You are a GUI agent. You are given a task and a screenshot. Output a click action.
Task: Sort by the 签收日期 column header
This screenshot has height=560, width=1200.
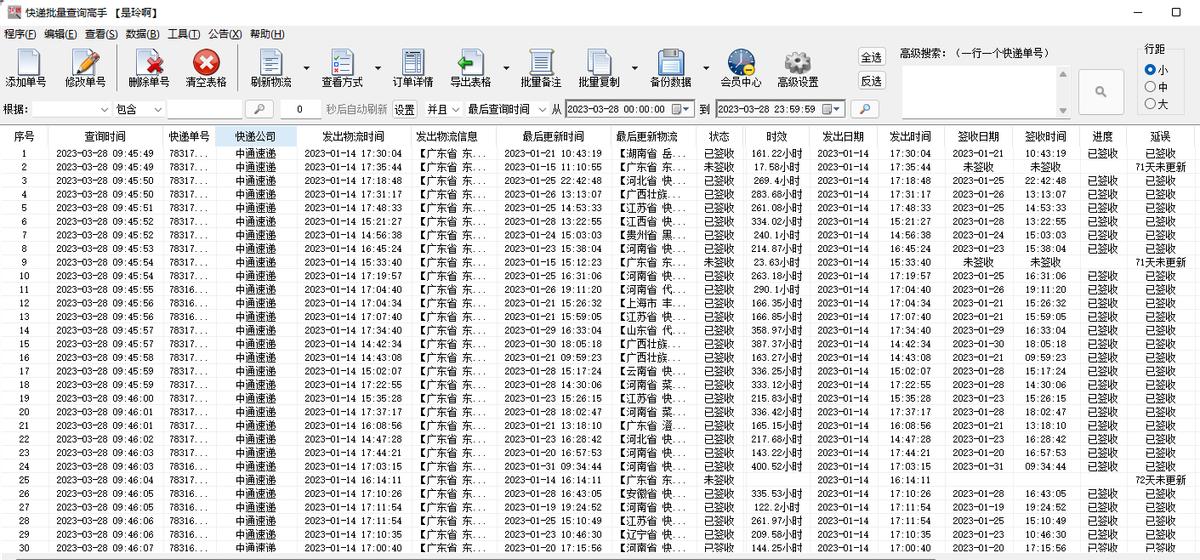coord(978,136)
